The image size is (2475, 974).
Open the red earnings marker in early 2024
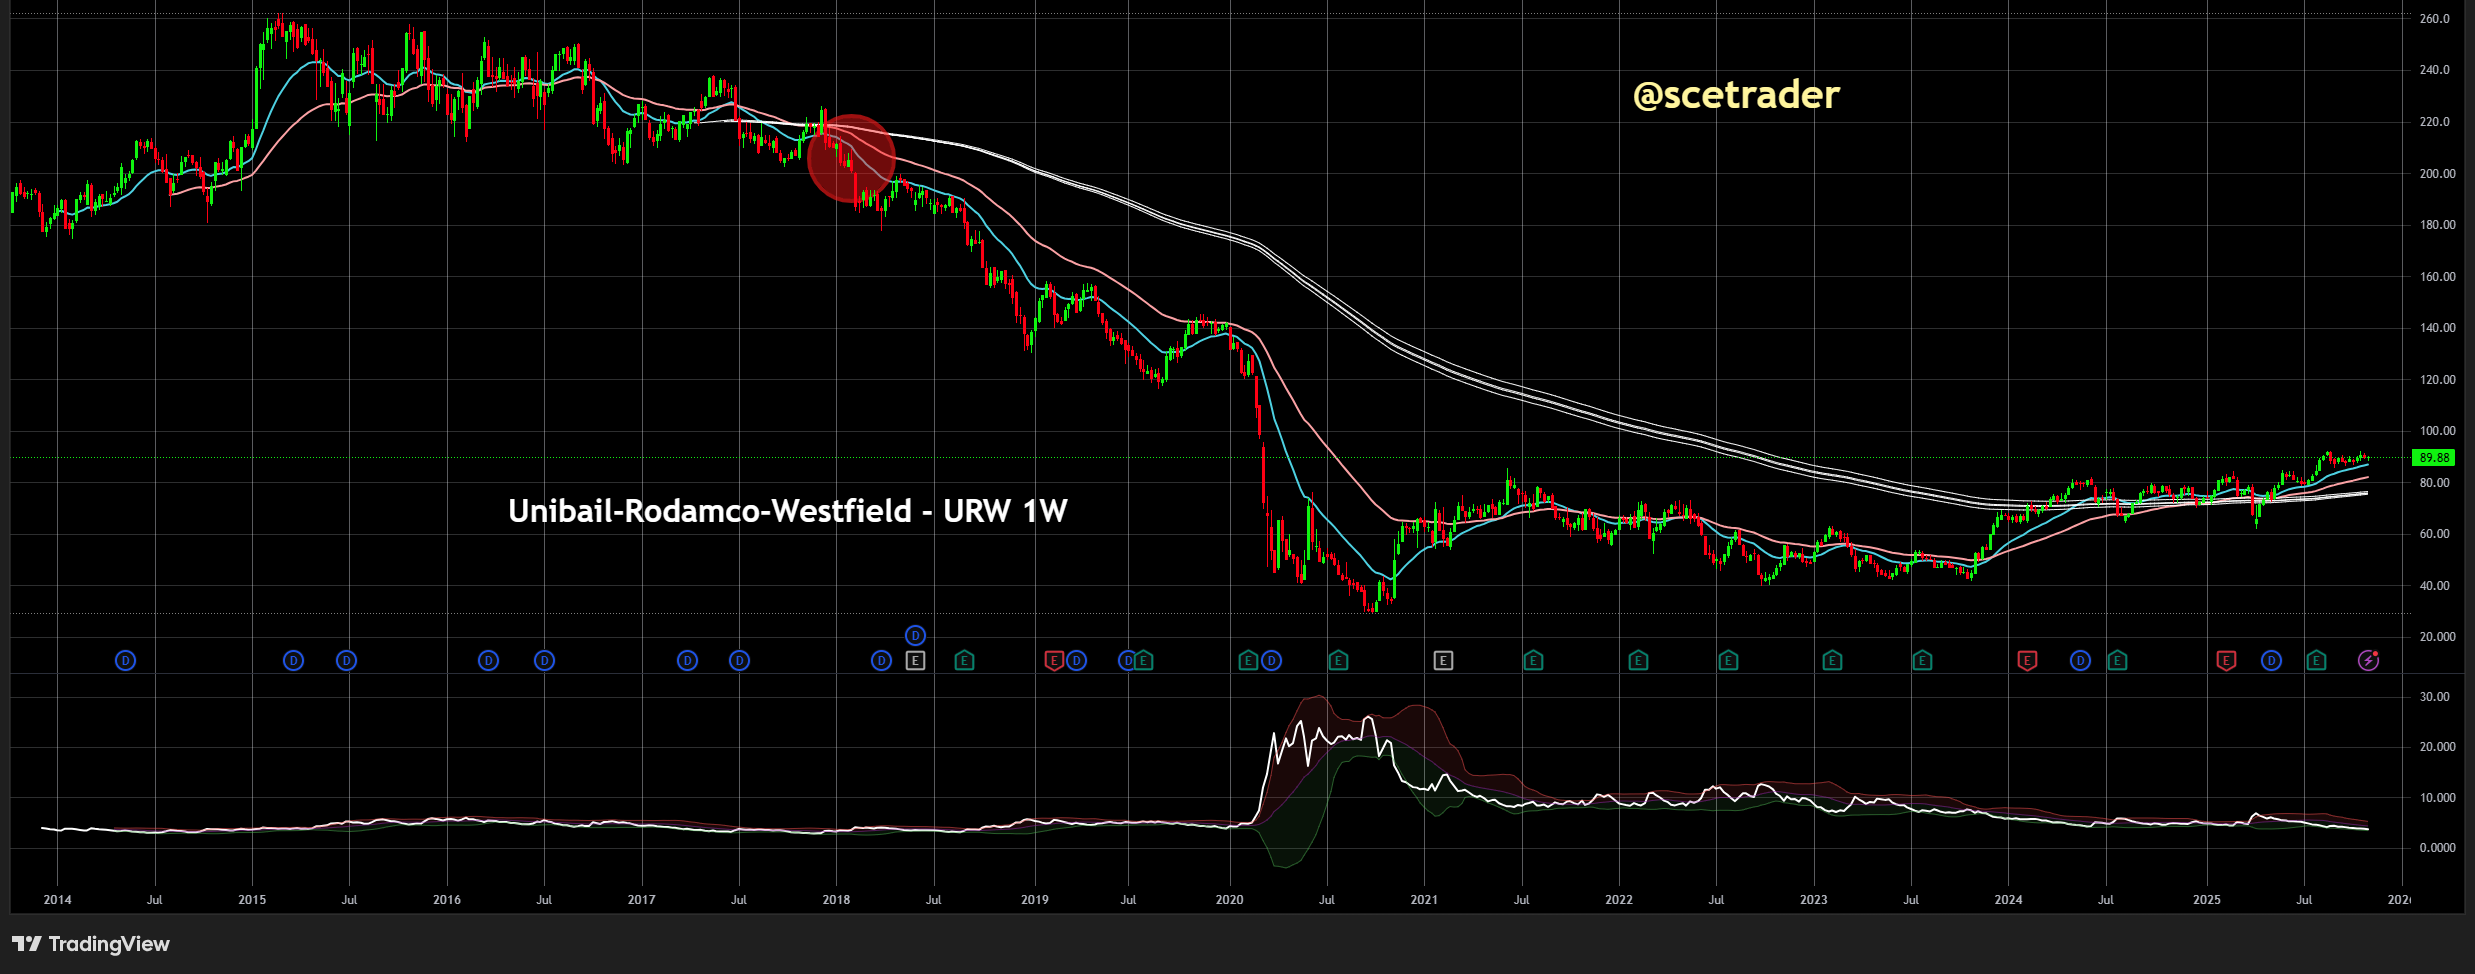[x=2027, y=660]
